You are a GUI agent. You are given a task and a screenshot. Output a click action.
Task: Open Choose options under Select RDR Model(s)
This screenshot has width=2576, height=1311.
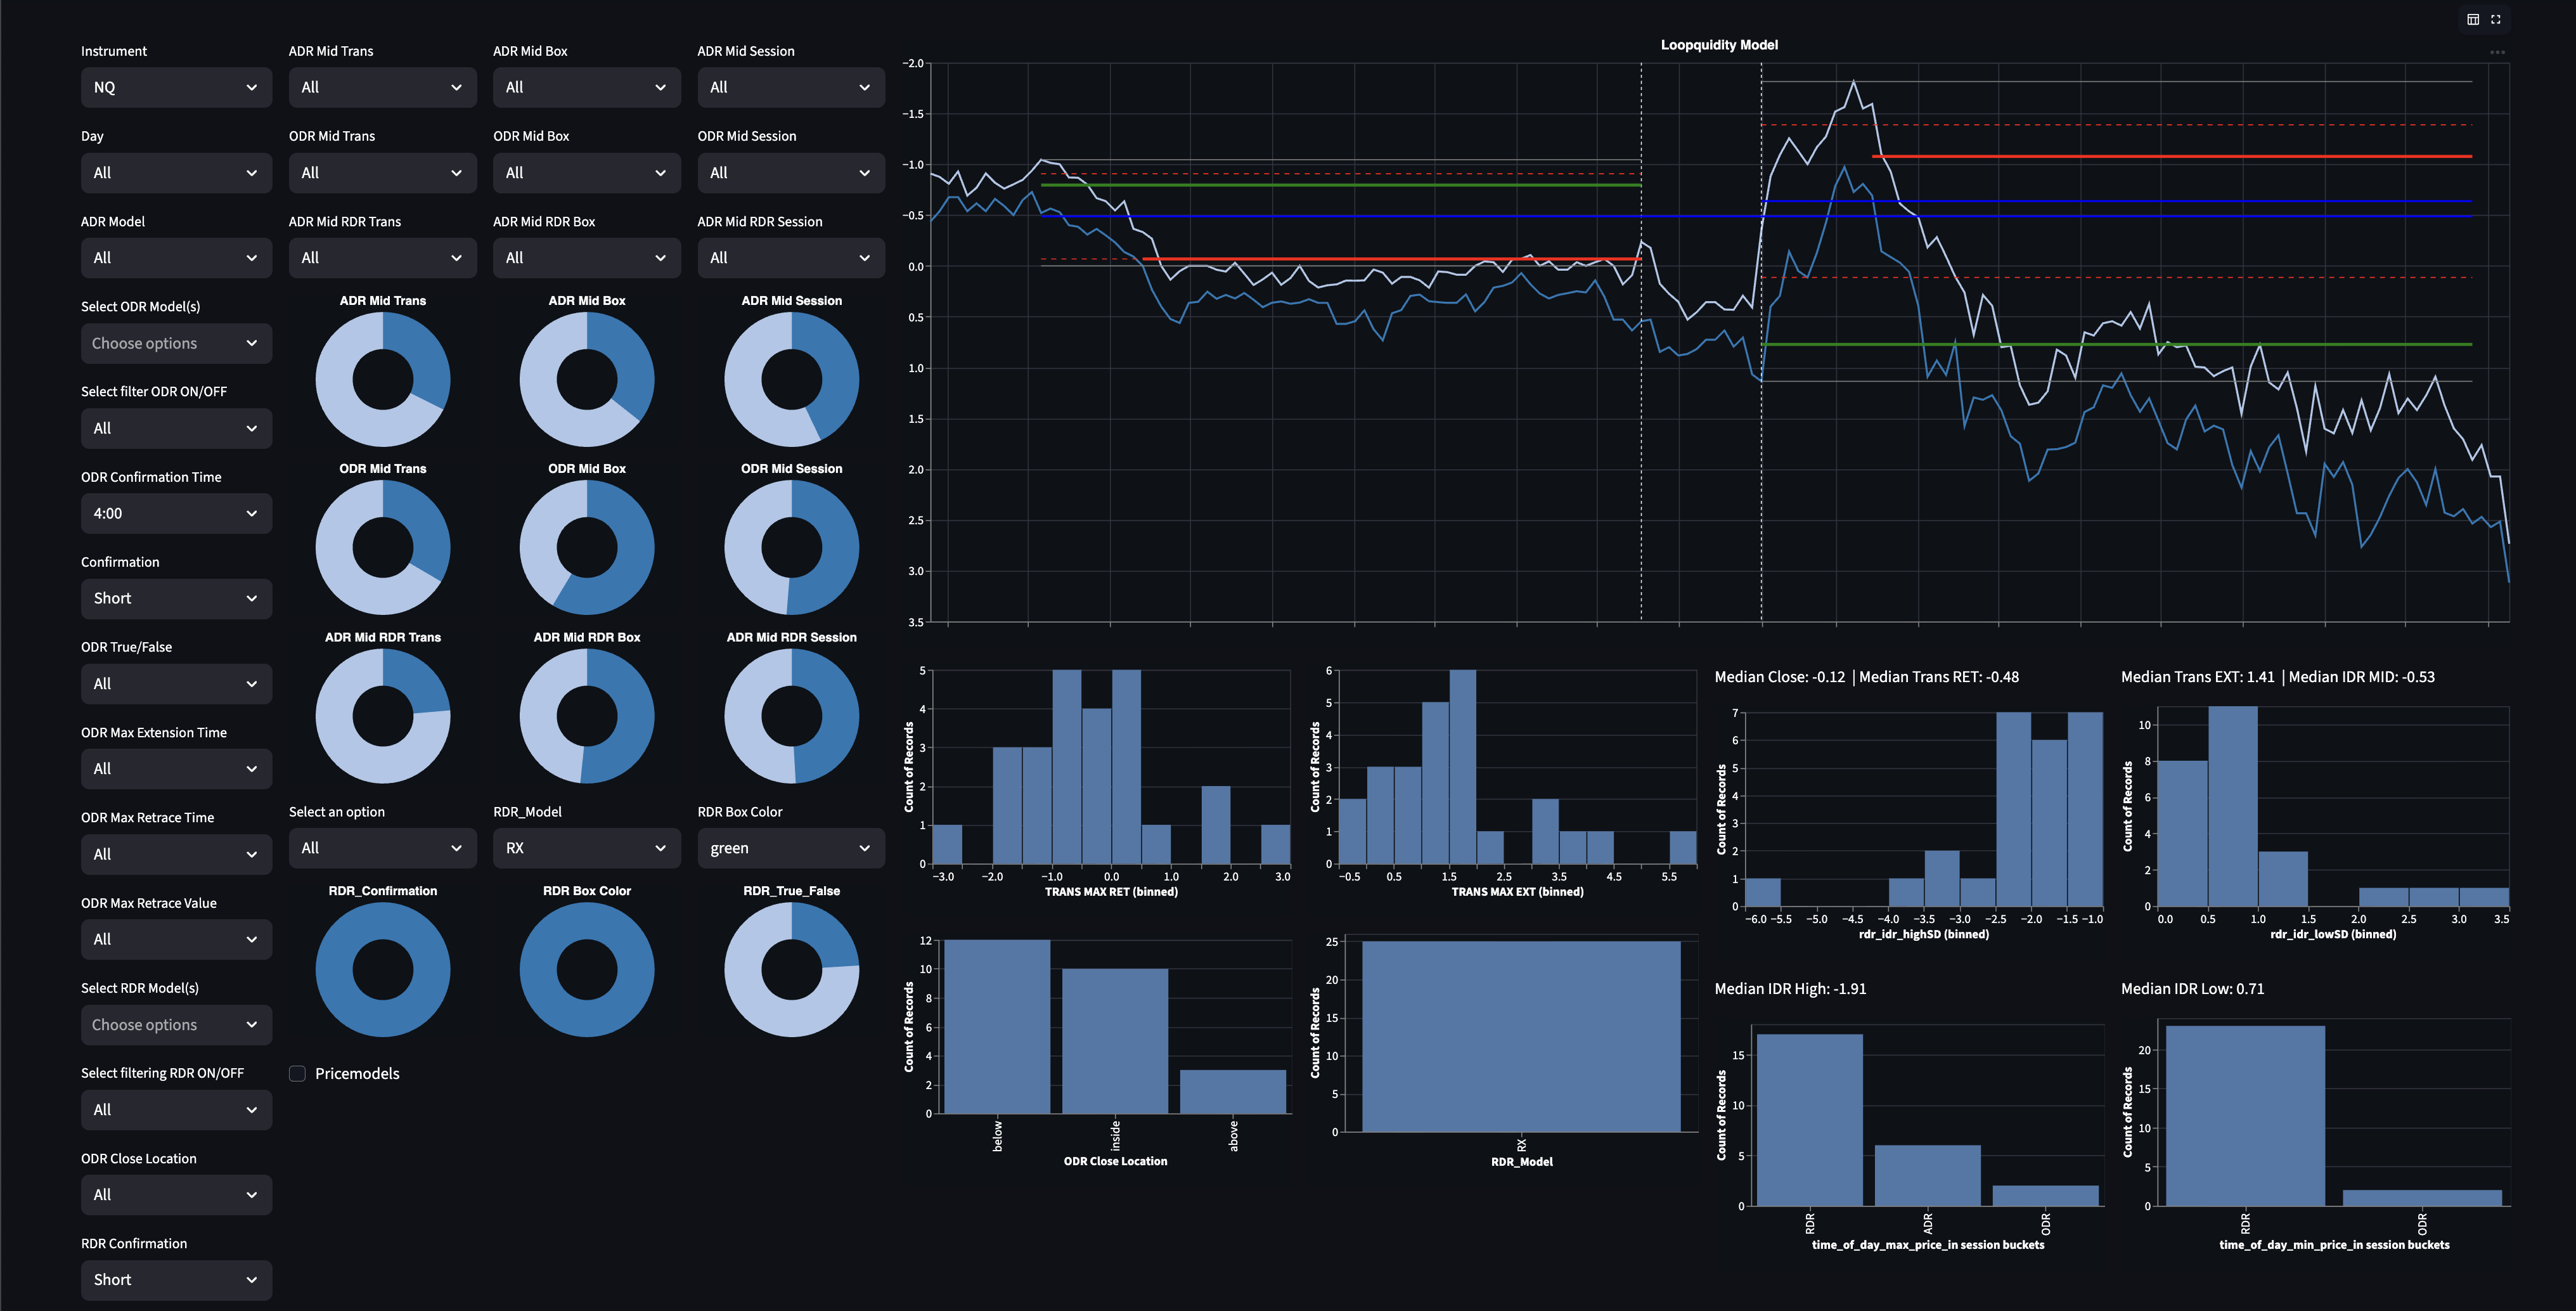click(176, 1024)
